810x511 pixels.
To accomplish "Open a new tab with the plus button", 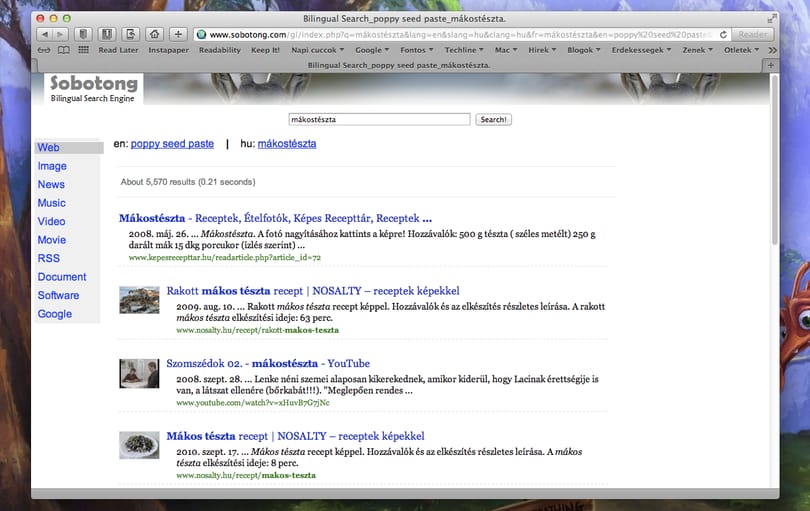I will pos(771,65).
